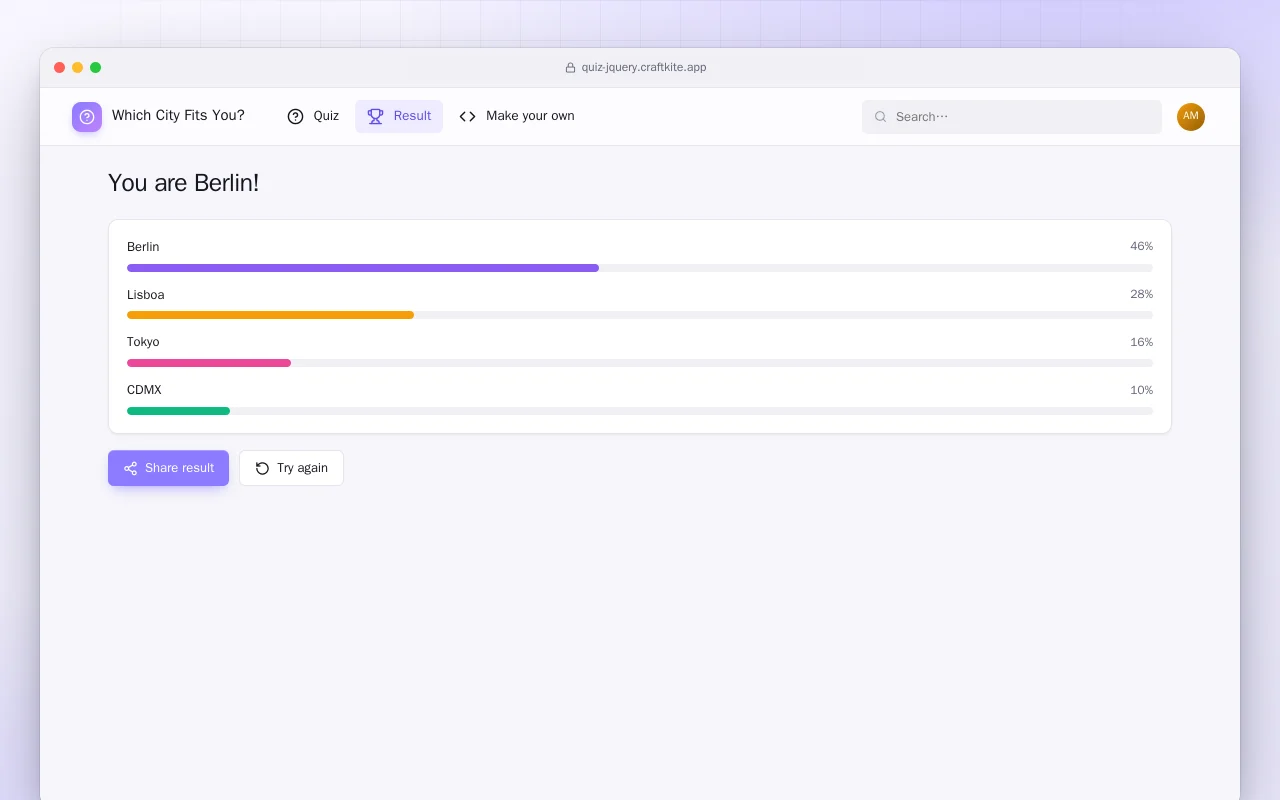
Task: Click the 16% value
Action: (1141, 342)
